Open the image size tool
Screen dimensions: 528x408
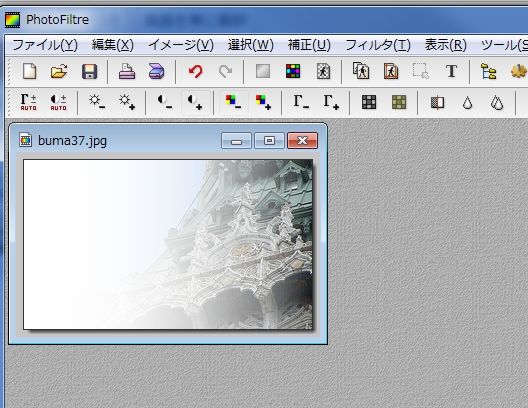pyautogui.click(x=361, y=71)
